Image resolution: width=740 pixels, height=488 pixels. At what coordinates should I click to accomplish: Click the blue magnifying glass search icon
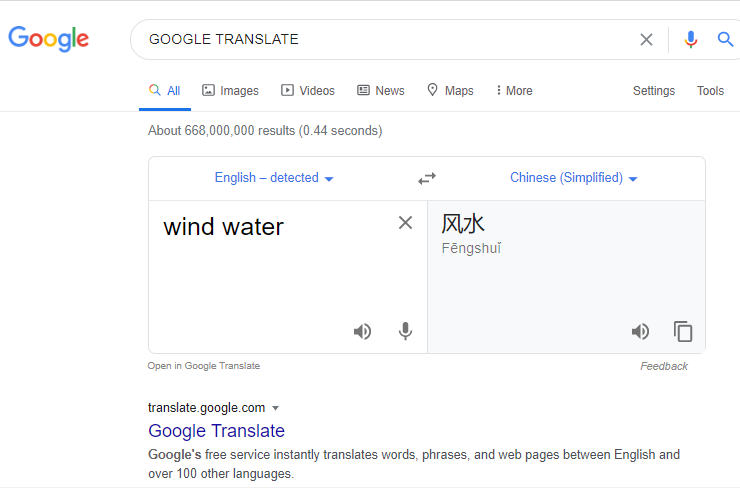click(x=725, y=39)
